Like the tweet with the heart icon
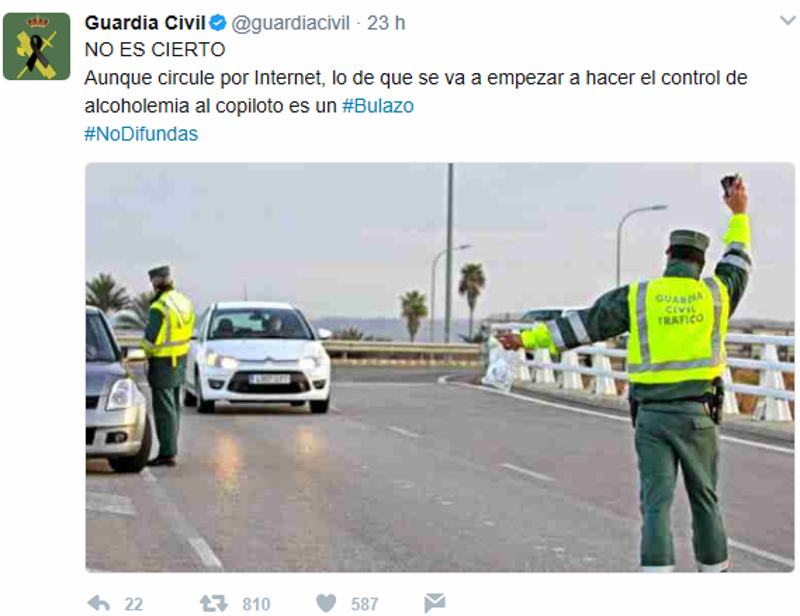Image resolution: width=800 pixels, height=616 pixels. click(326, 604)
